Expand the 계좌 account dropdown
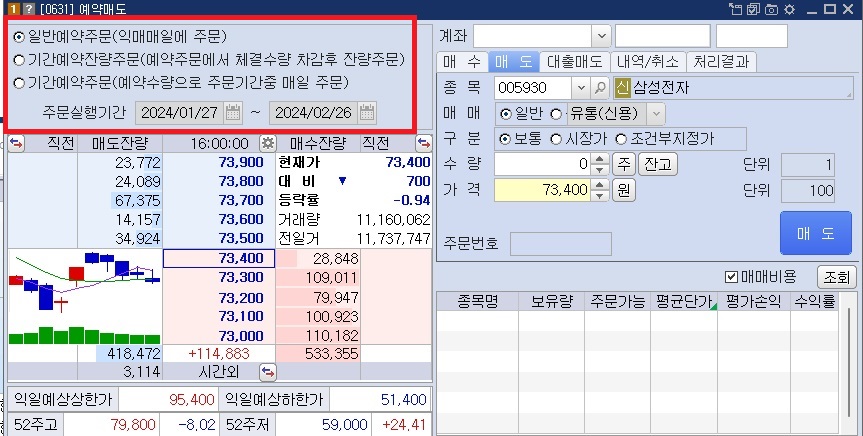 602,36
